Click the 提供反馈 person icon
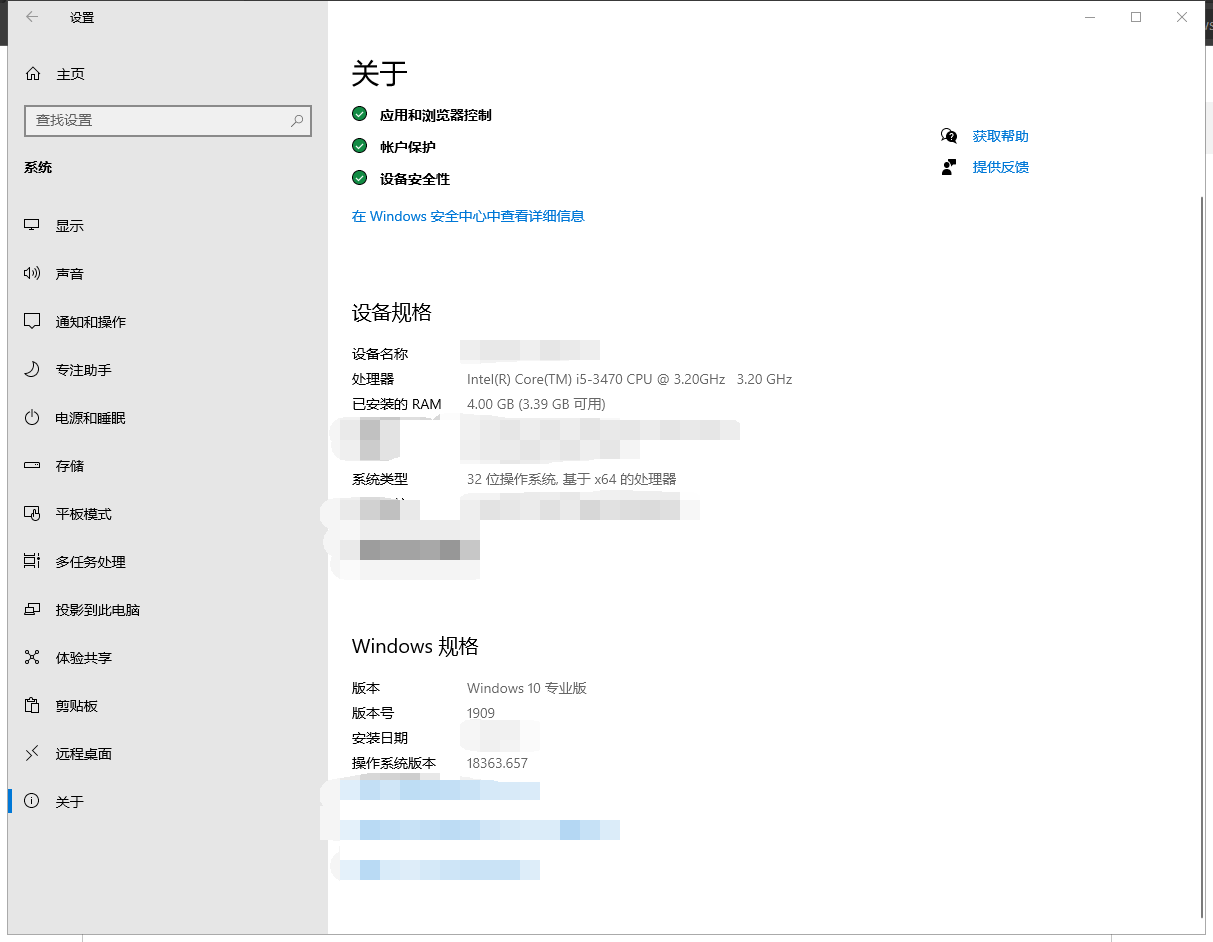The width and height of the screenshot is (1213, 942). click(949, 167)
